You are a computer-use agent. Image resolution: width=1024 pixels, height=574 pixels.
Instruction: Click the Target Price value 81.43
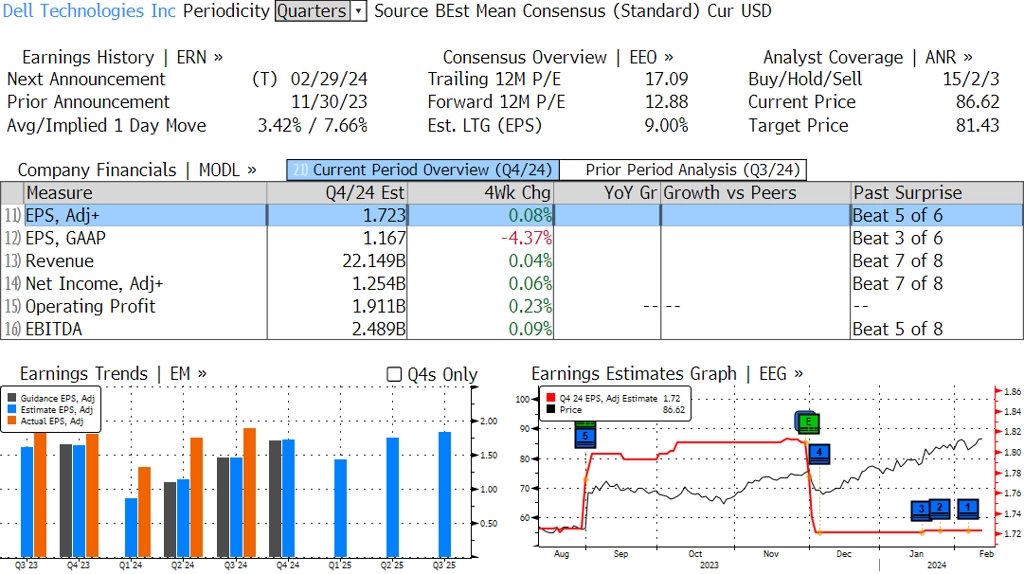pyautogui.click(x=977, y=125)
